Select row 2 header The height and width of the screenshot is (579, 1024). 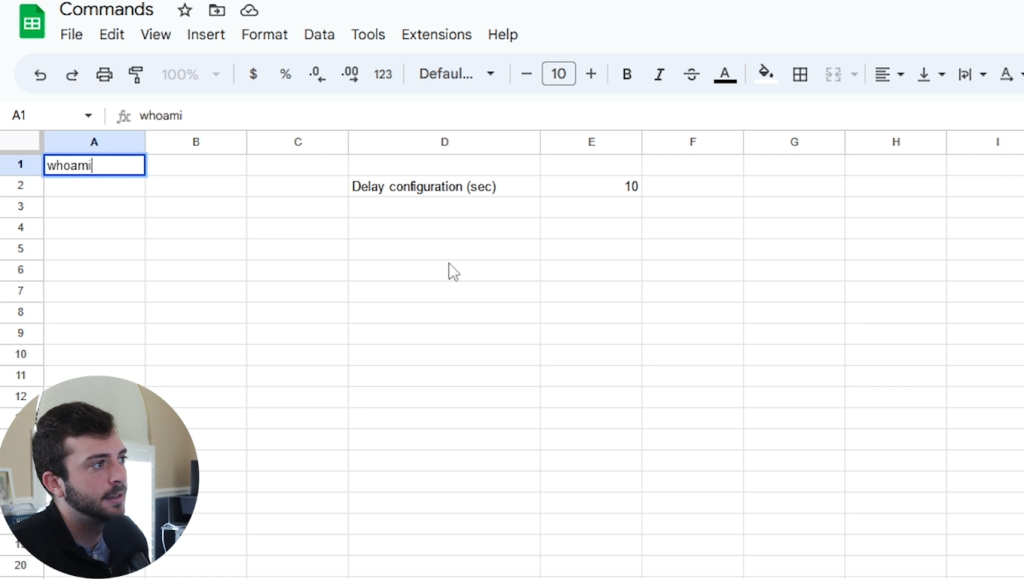21,185
